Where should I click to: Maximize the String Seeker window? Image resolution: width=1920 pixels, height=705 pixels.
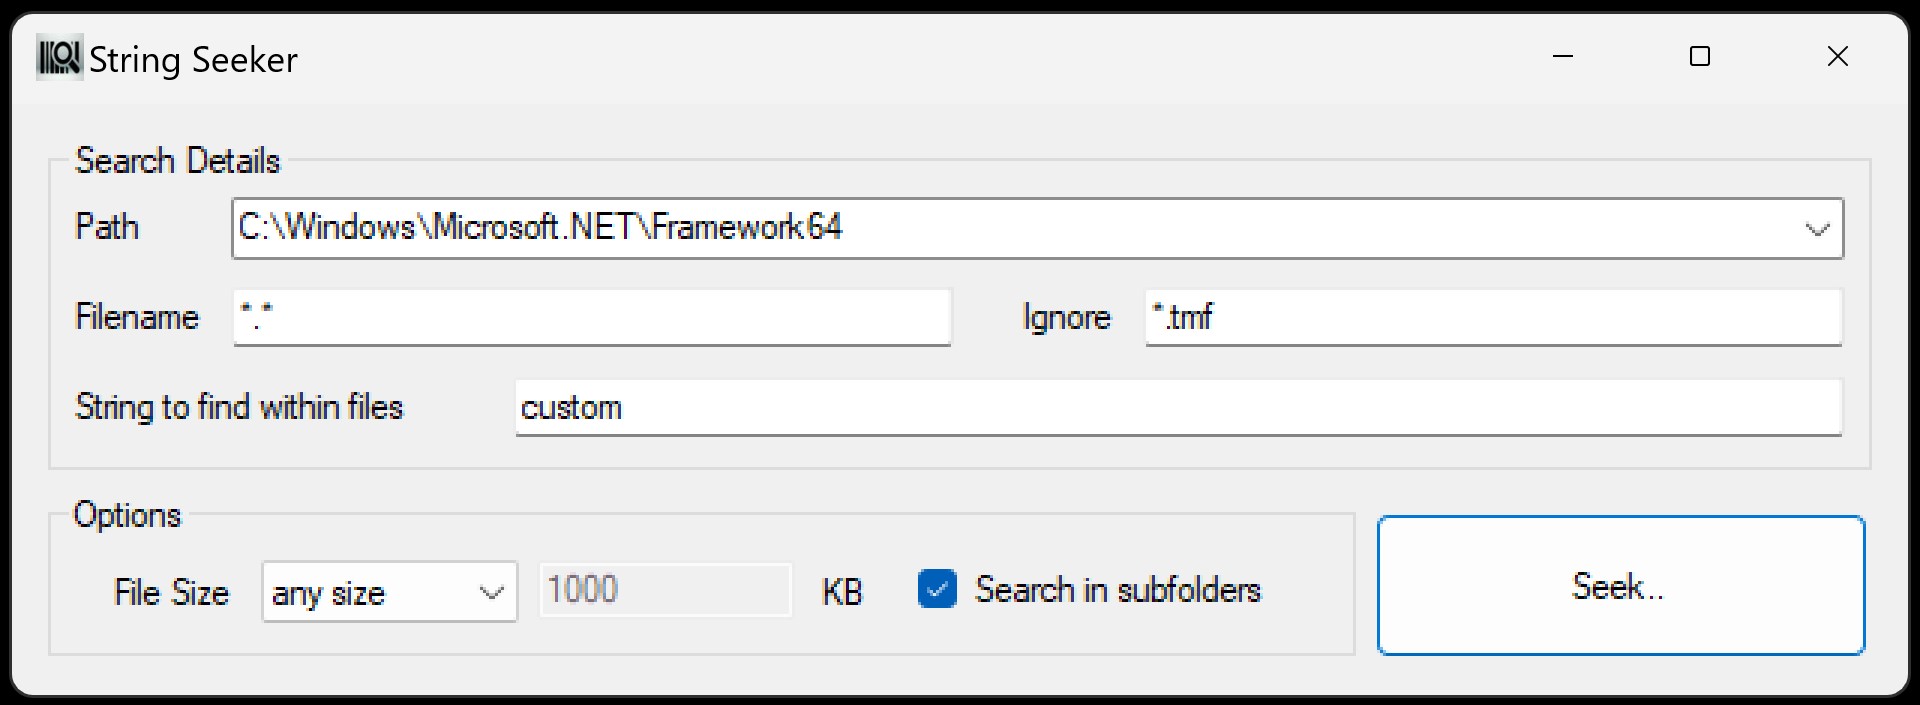pos(1699,56)
